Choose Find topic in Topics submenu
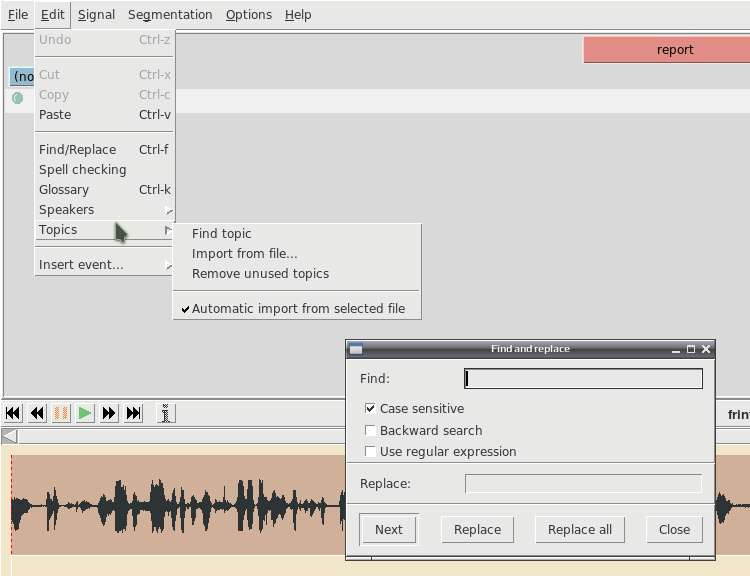Image resolution: width=750 pixels, height=576 pixels. [x=297, y=233]
